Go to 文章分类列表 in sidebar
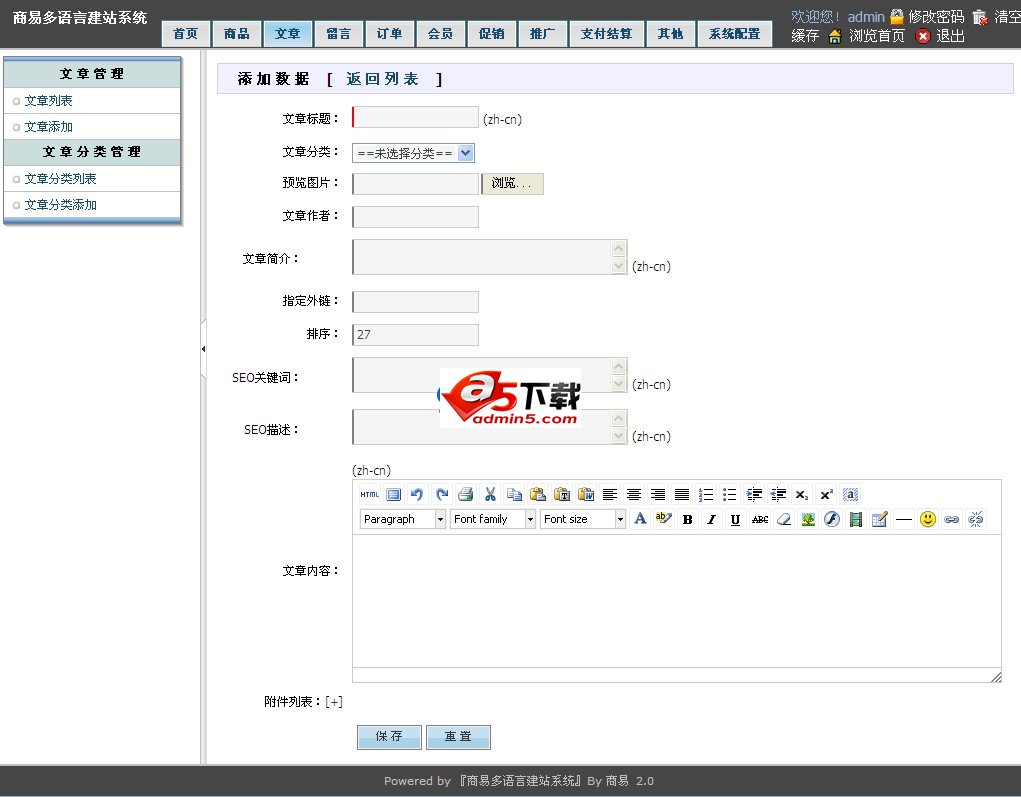The height and width of the screenshot is (797, 1021). click(x=60, y=179)
